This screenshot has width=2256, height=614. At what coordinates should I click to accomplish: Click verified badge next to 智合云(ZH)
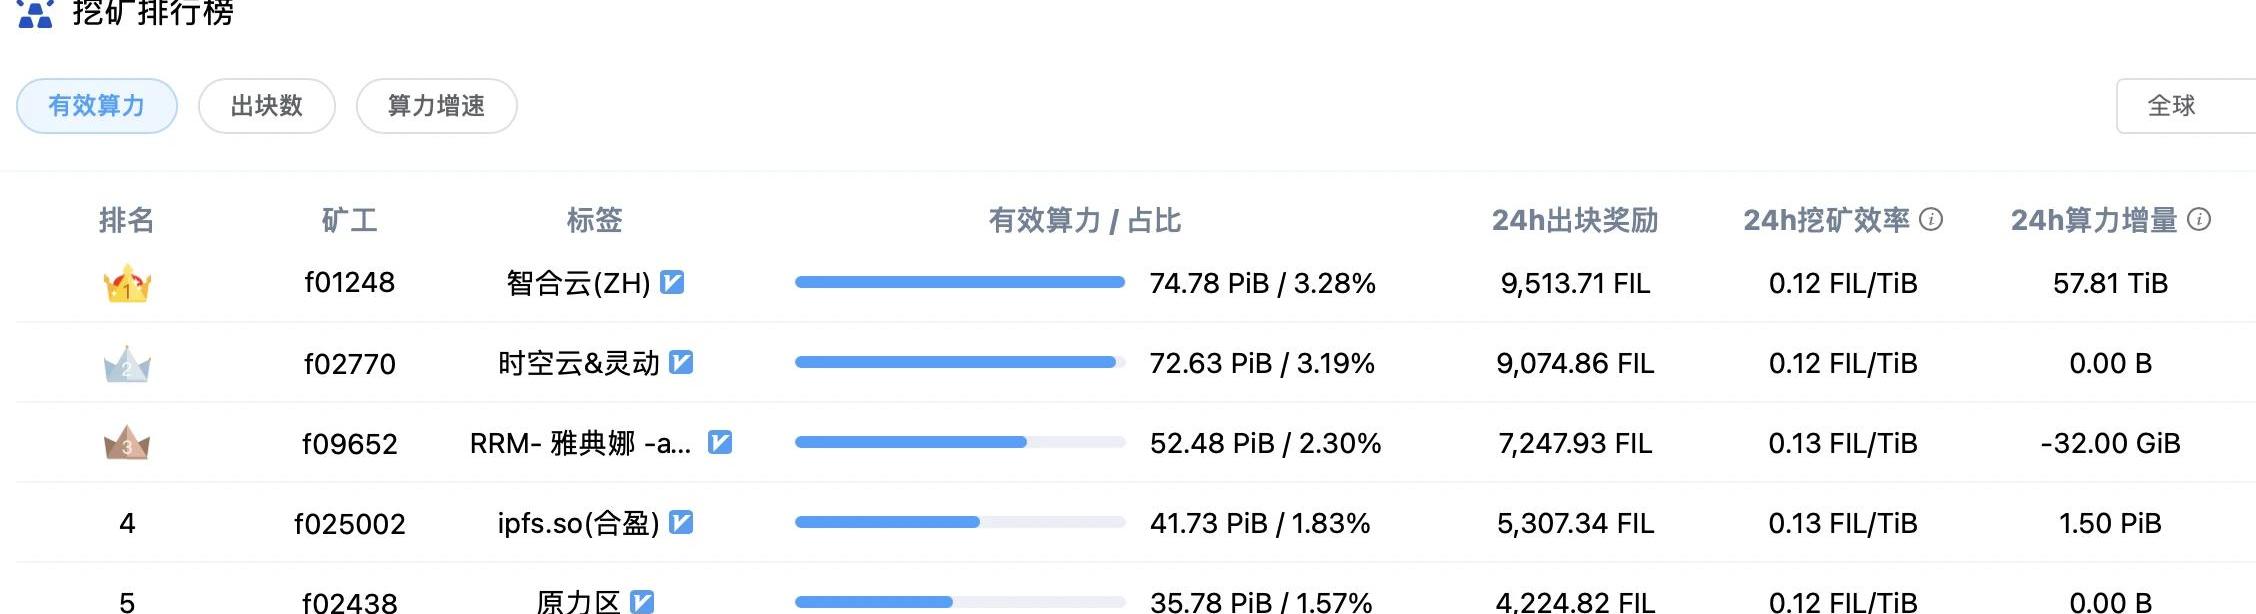[x=673, y=283]
